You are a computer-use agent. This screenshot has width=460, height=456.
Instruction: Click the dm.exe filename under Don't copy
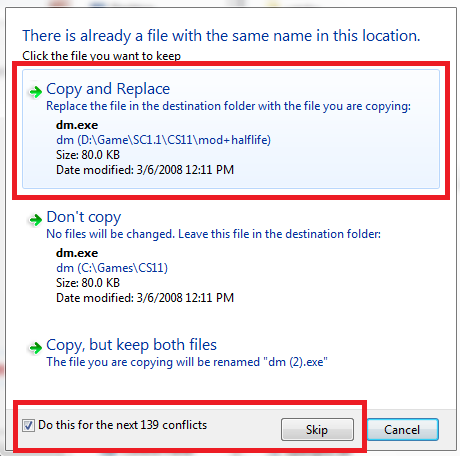pos(77,253)
